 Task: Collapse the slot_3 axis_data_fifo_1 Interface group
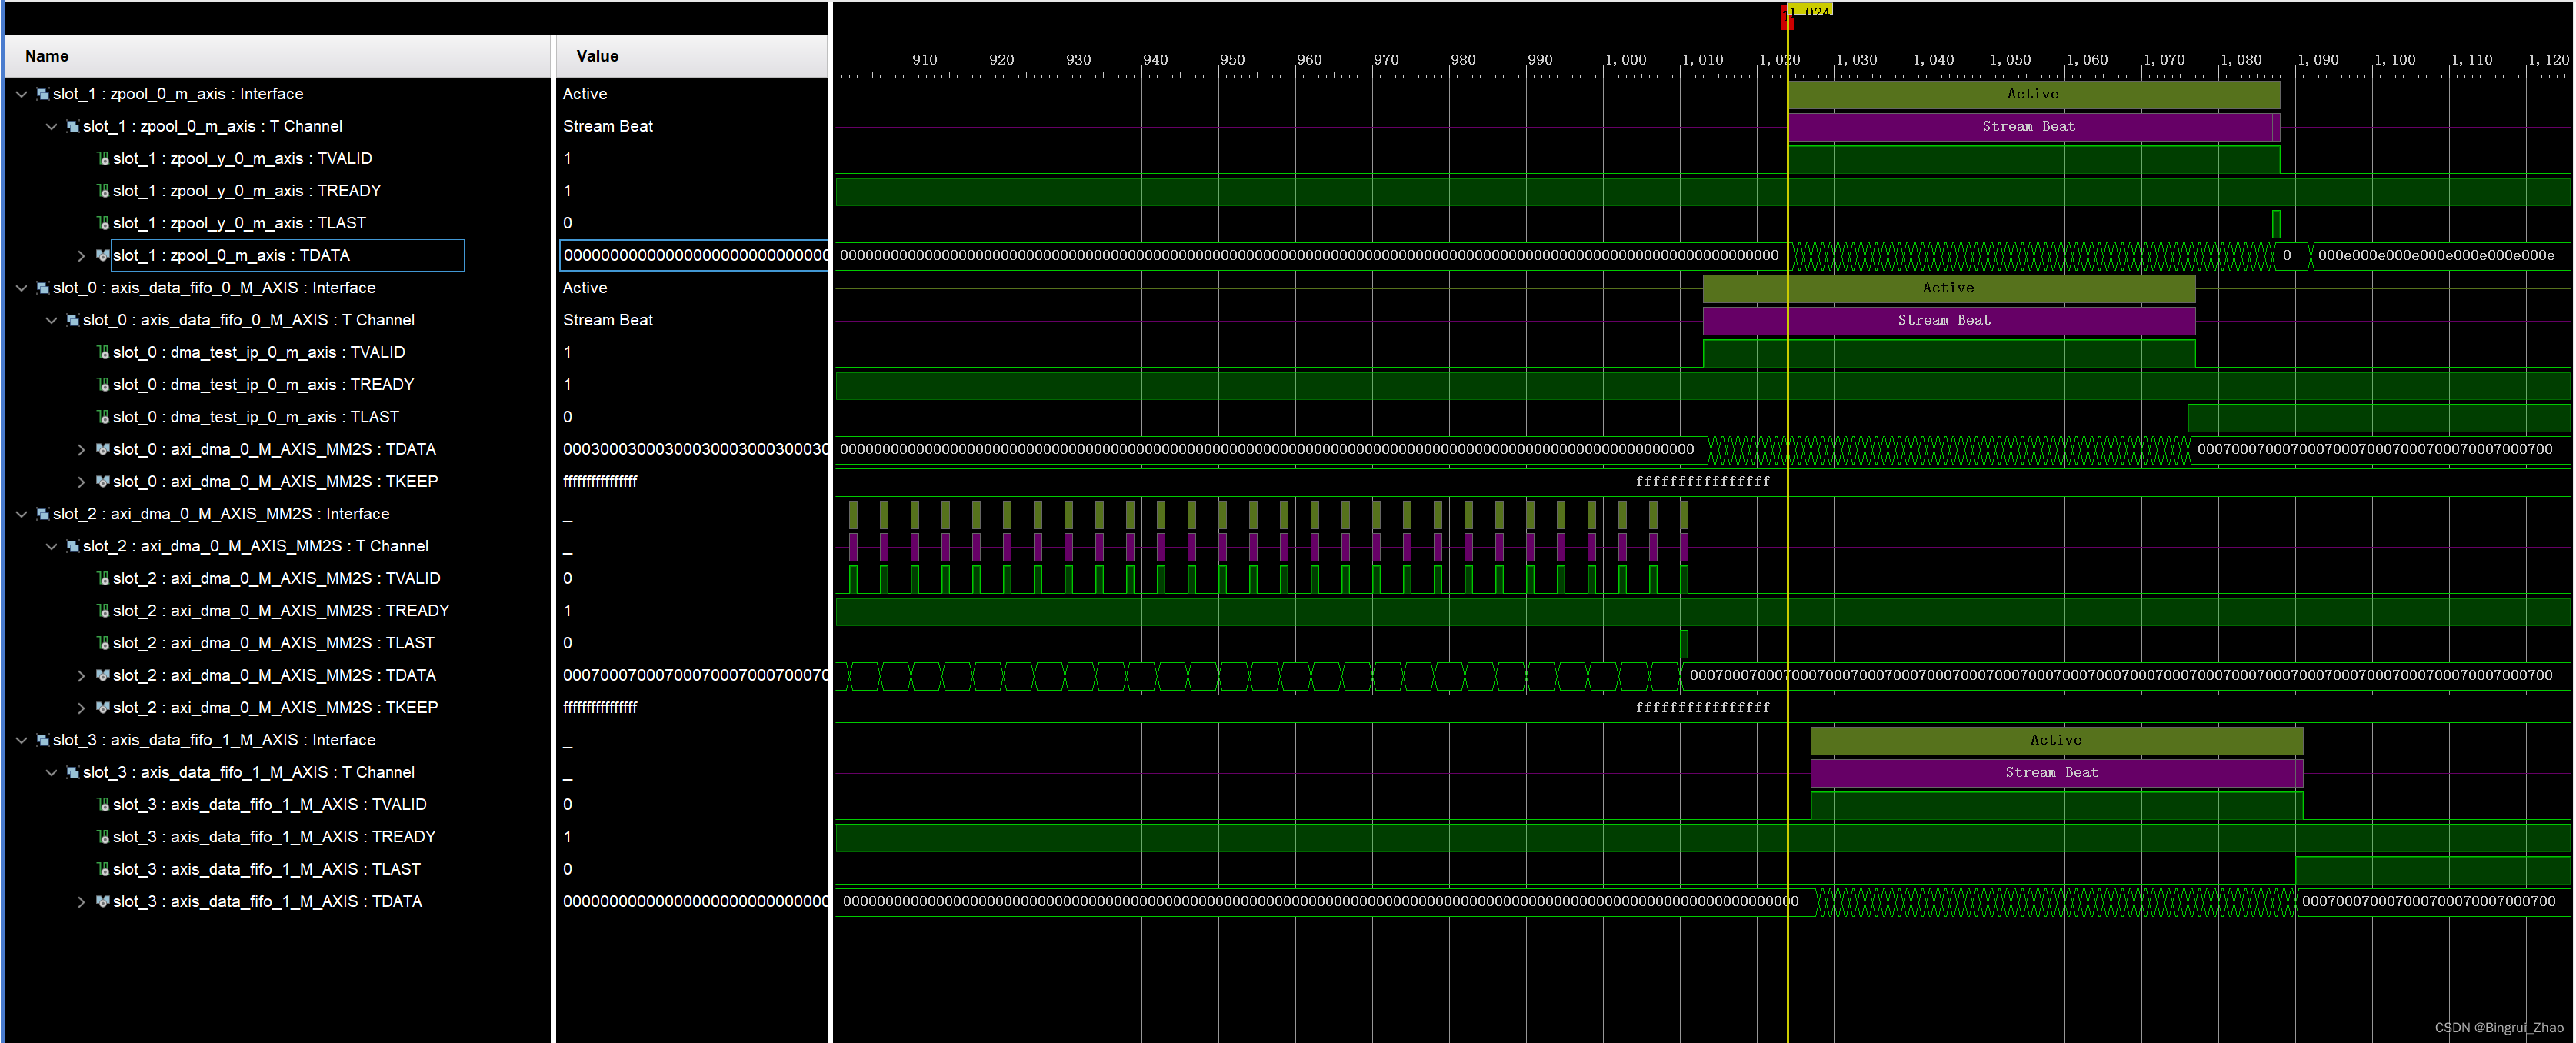pyautogui.click(x=22, y=740)
